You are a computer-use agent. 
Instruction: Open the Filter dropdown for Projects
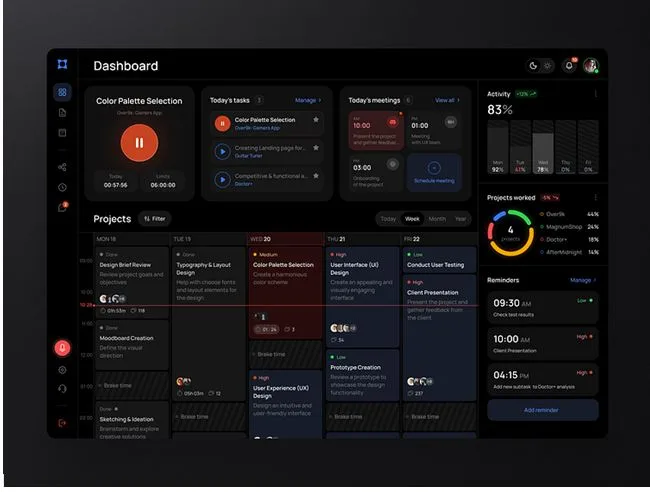click(154, 218)
